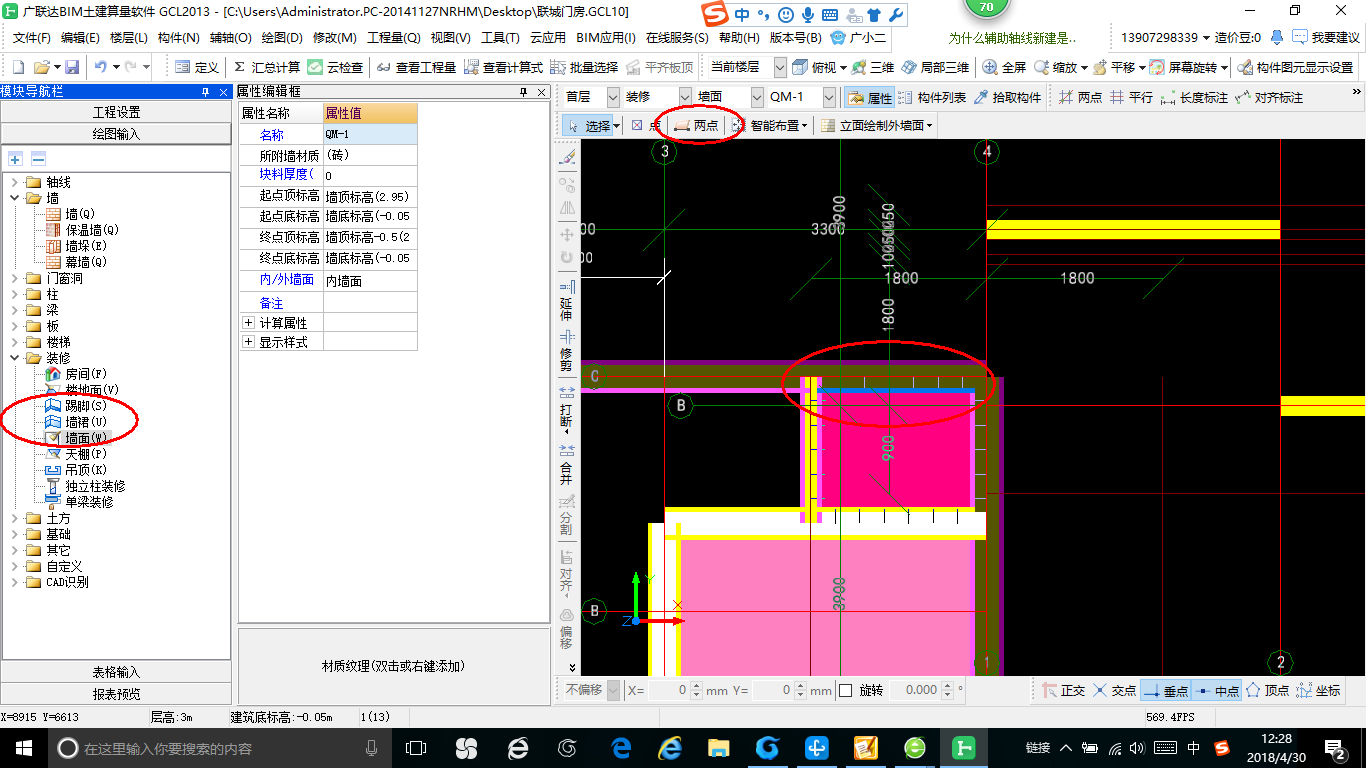Open the BIM应用(I) menu
Screen dimensions: 1366x768
point(607,38)
